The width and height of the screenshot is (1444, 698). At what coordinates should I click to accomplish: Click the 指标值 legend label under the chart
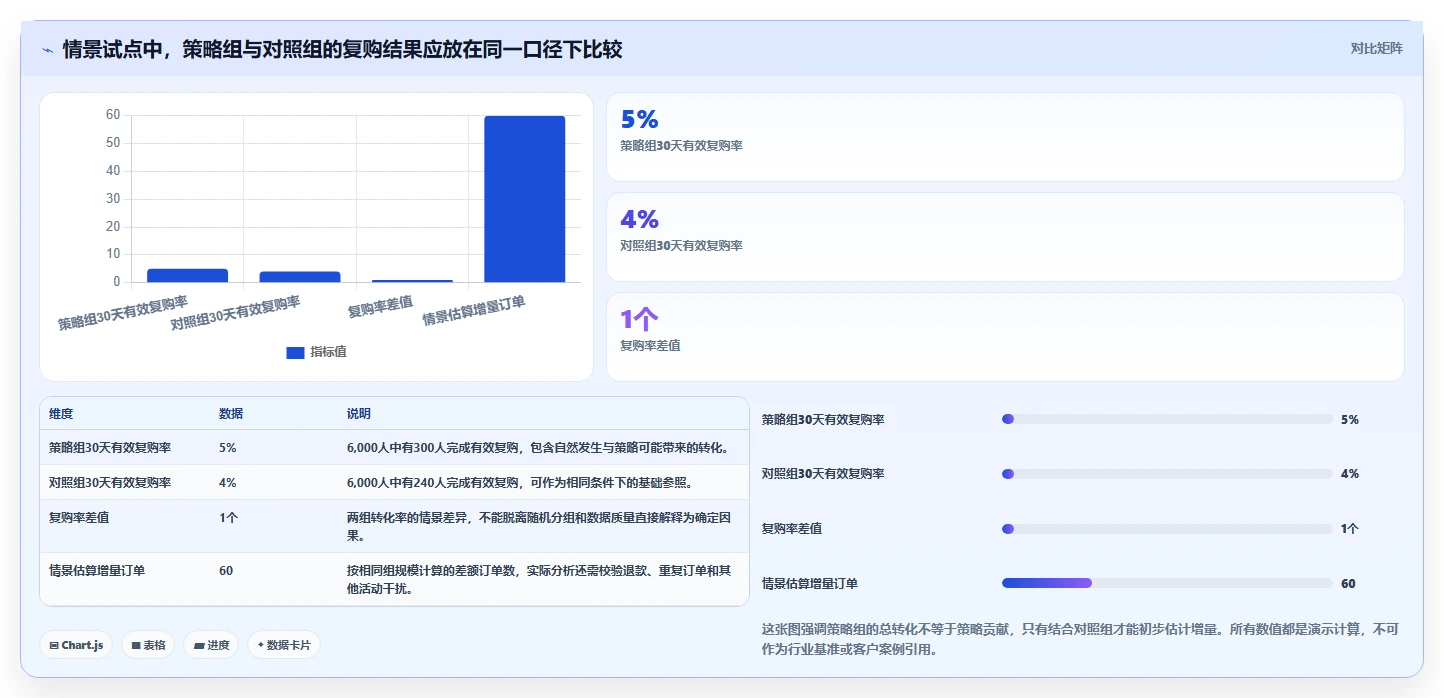coord(328,353)
